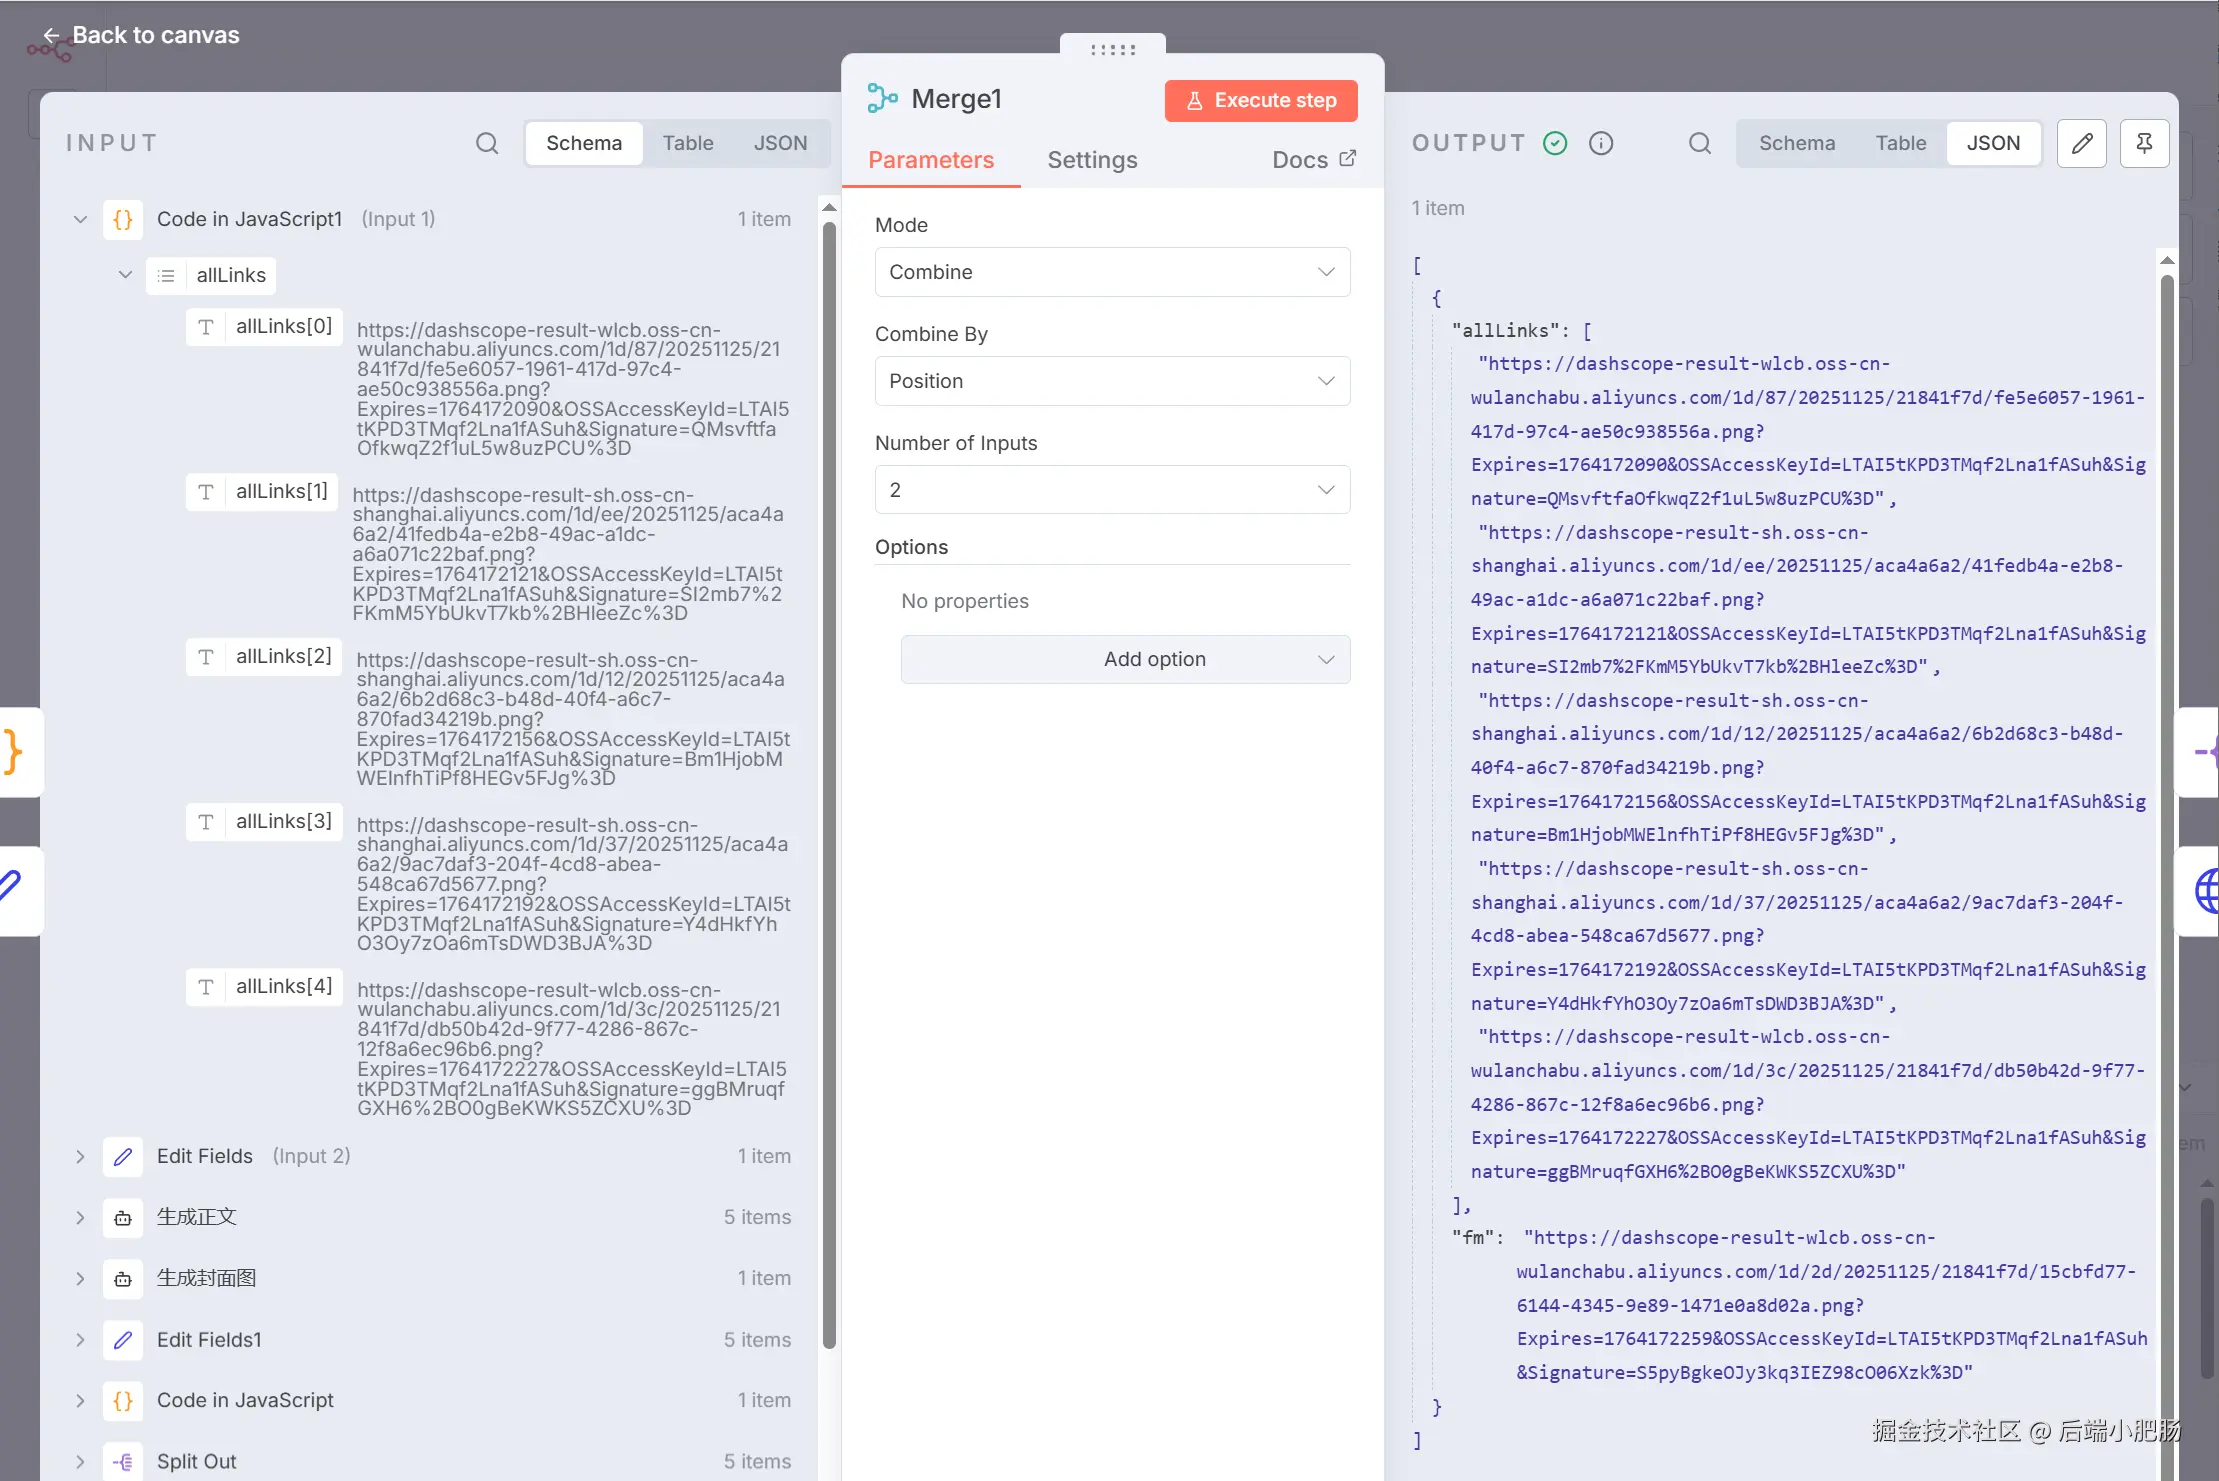This screenshot has height=1481, width=2219.
Task: Select the Parameters tab
Action: (x=930, y=160)
